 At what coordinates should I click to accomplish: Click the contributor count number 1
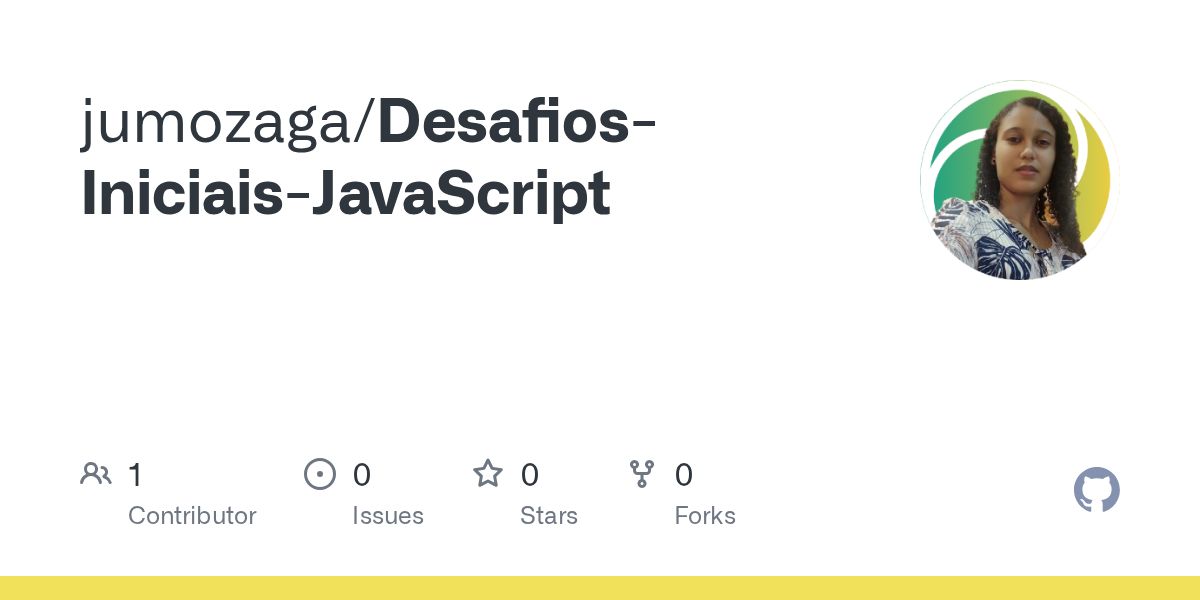coord(135,474)
